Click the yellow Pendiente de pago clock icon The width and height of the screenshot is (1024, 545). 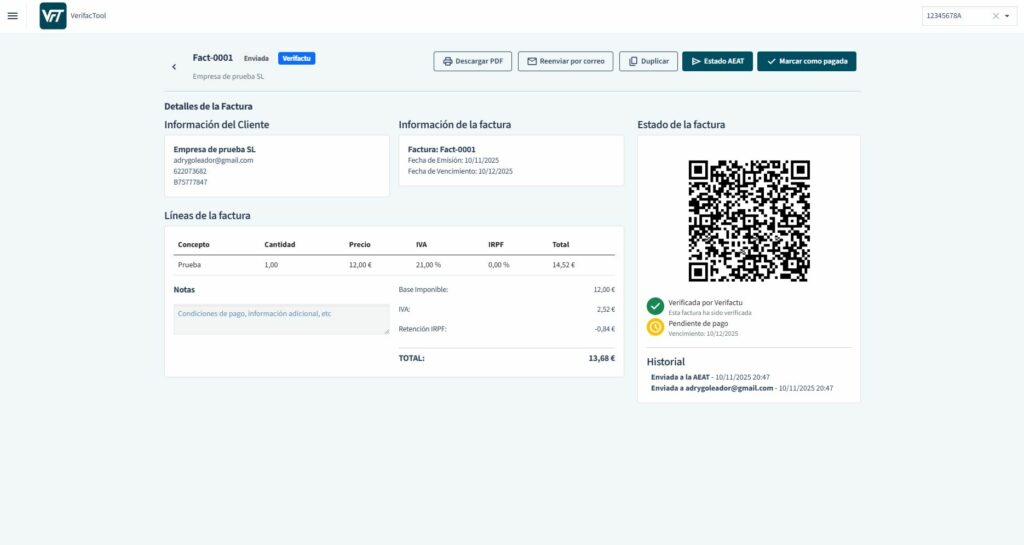[655, 327]
